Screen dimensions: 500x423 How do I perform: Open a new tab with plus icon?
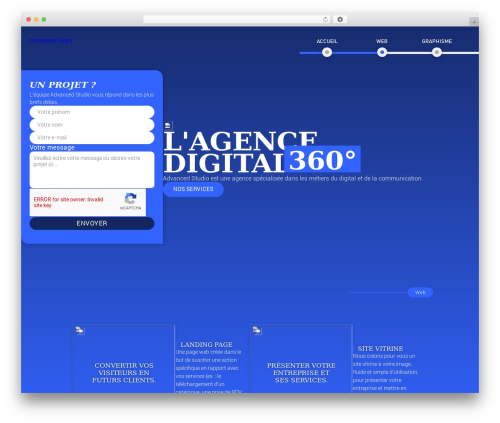pos(474,22)
